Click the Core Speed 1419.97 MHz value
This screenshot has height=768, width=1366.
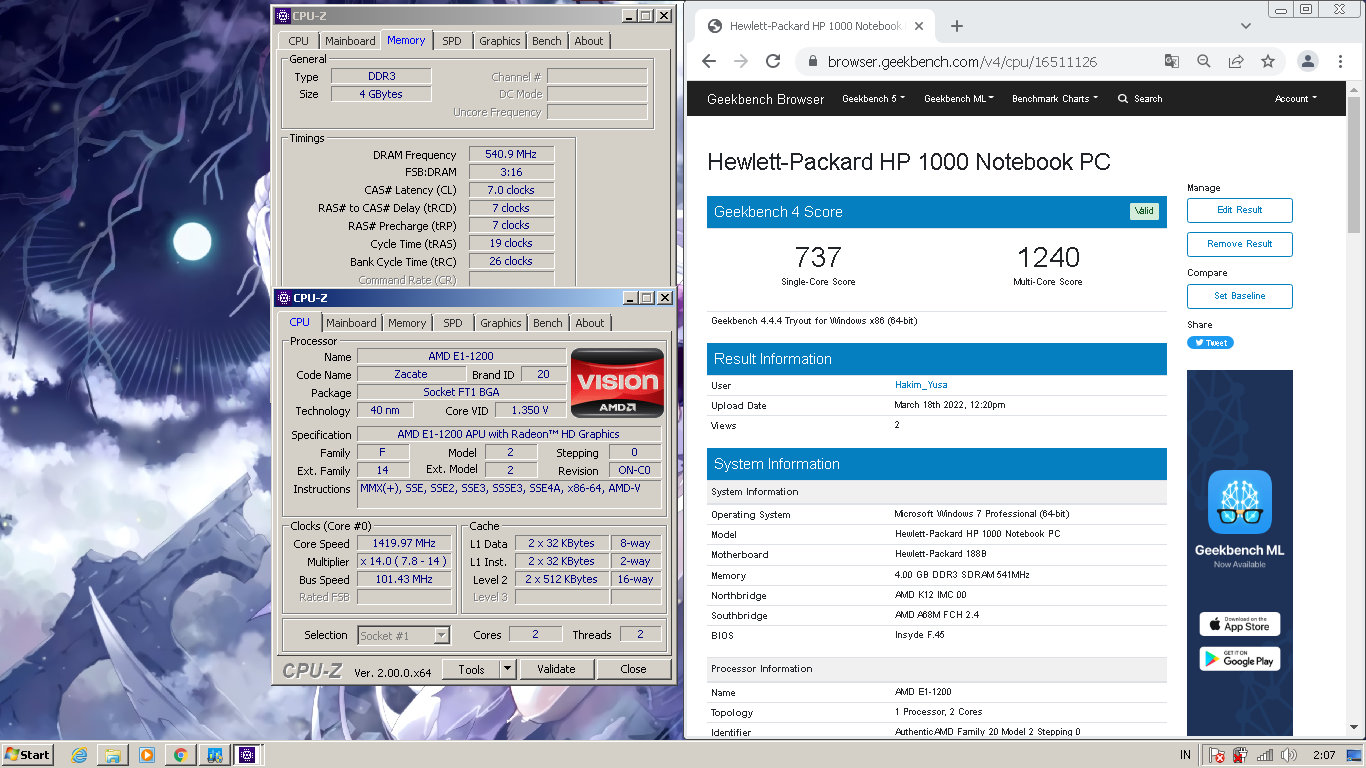(x=405, y=544)
